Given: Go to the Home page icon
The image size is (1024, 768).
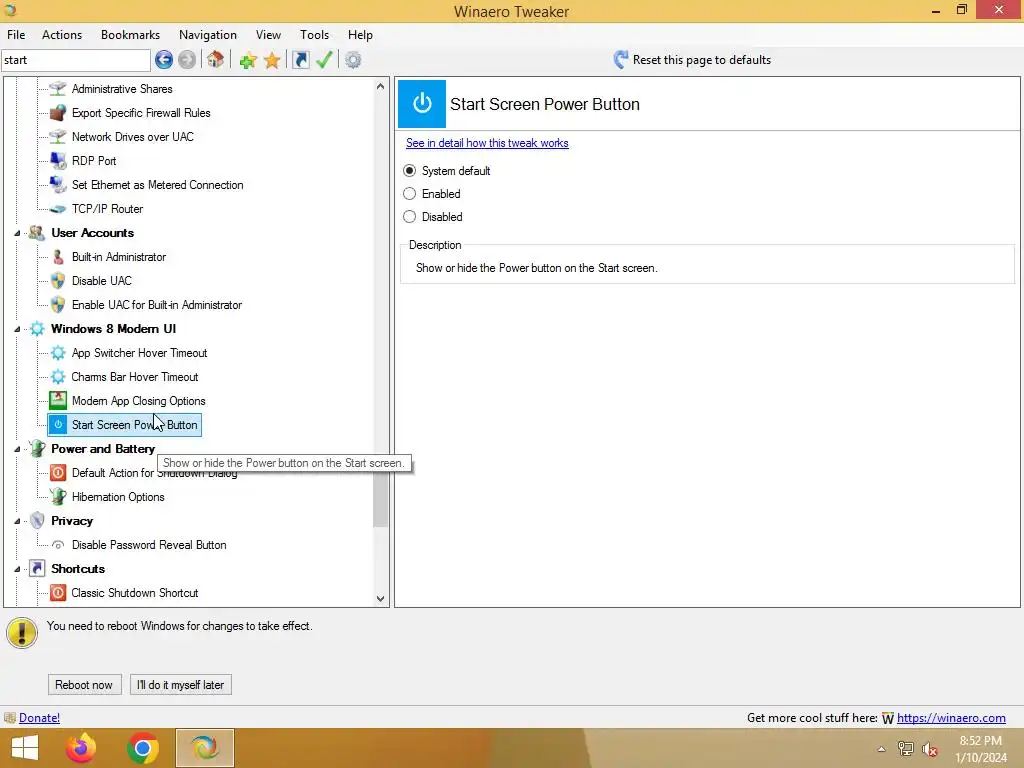Looking at the screenshot, I should pyautogui.click(x=216, y=60).
